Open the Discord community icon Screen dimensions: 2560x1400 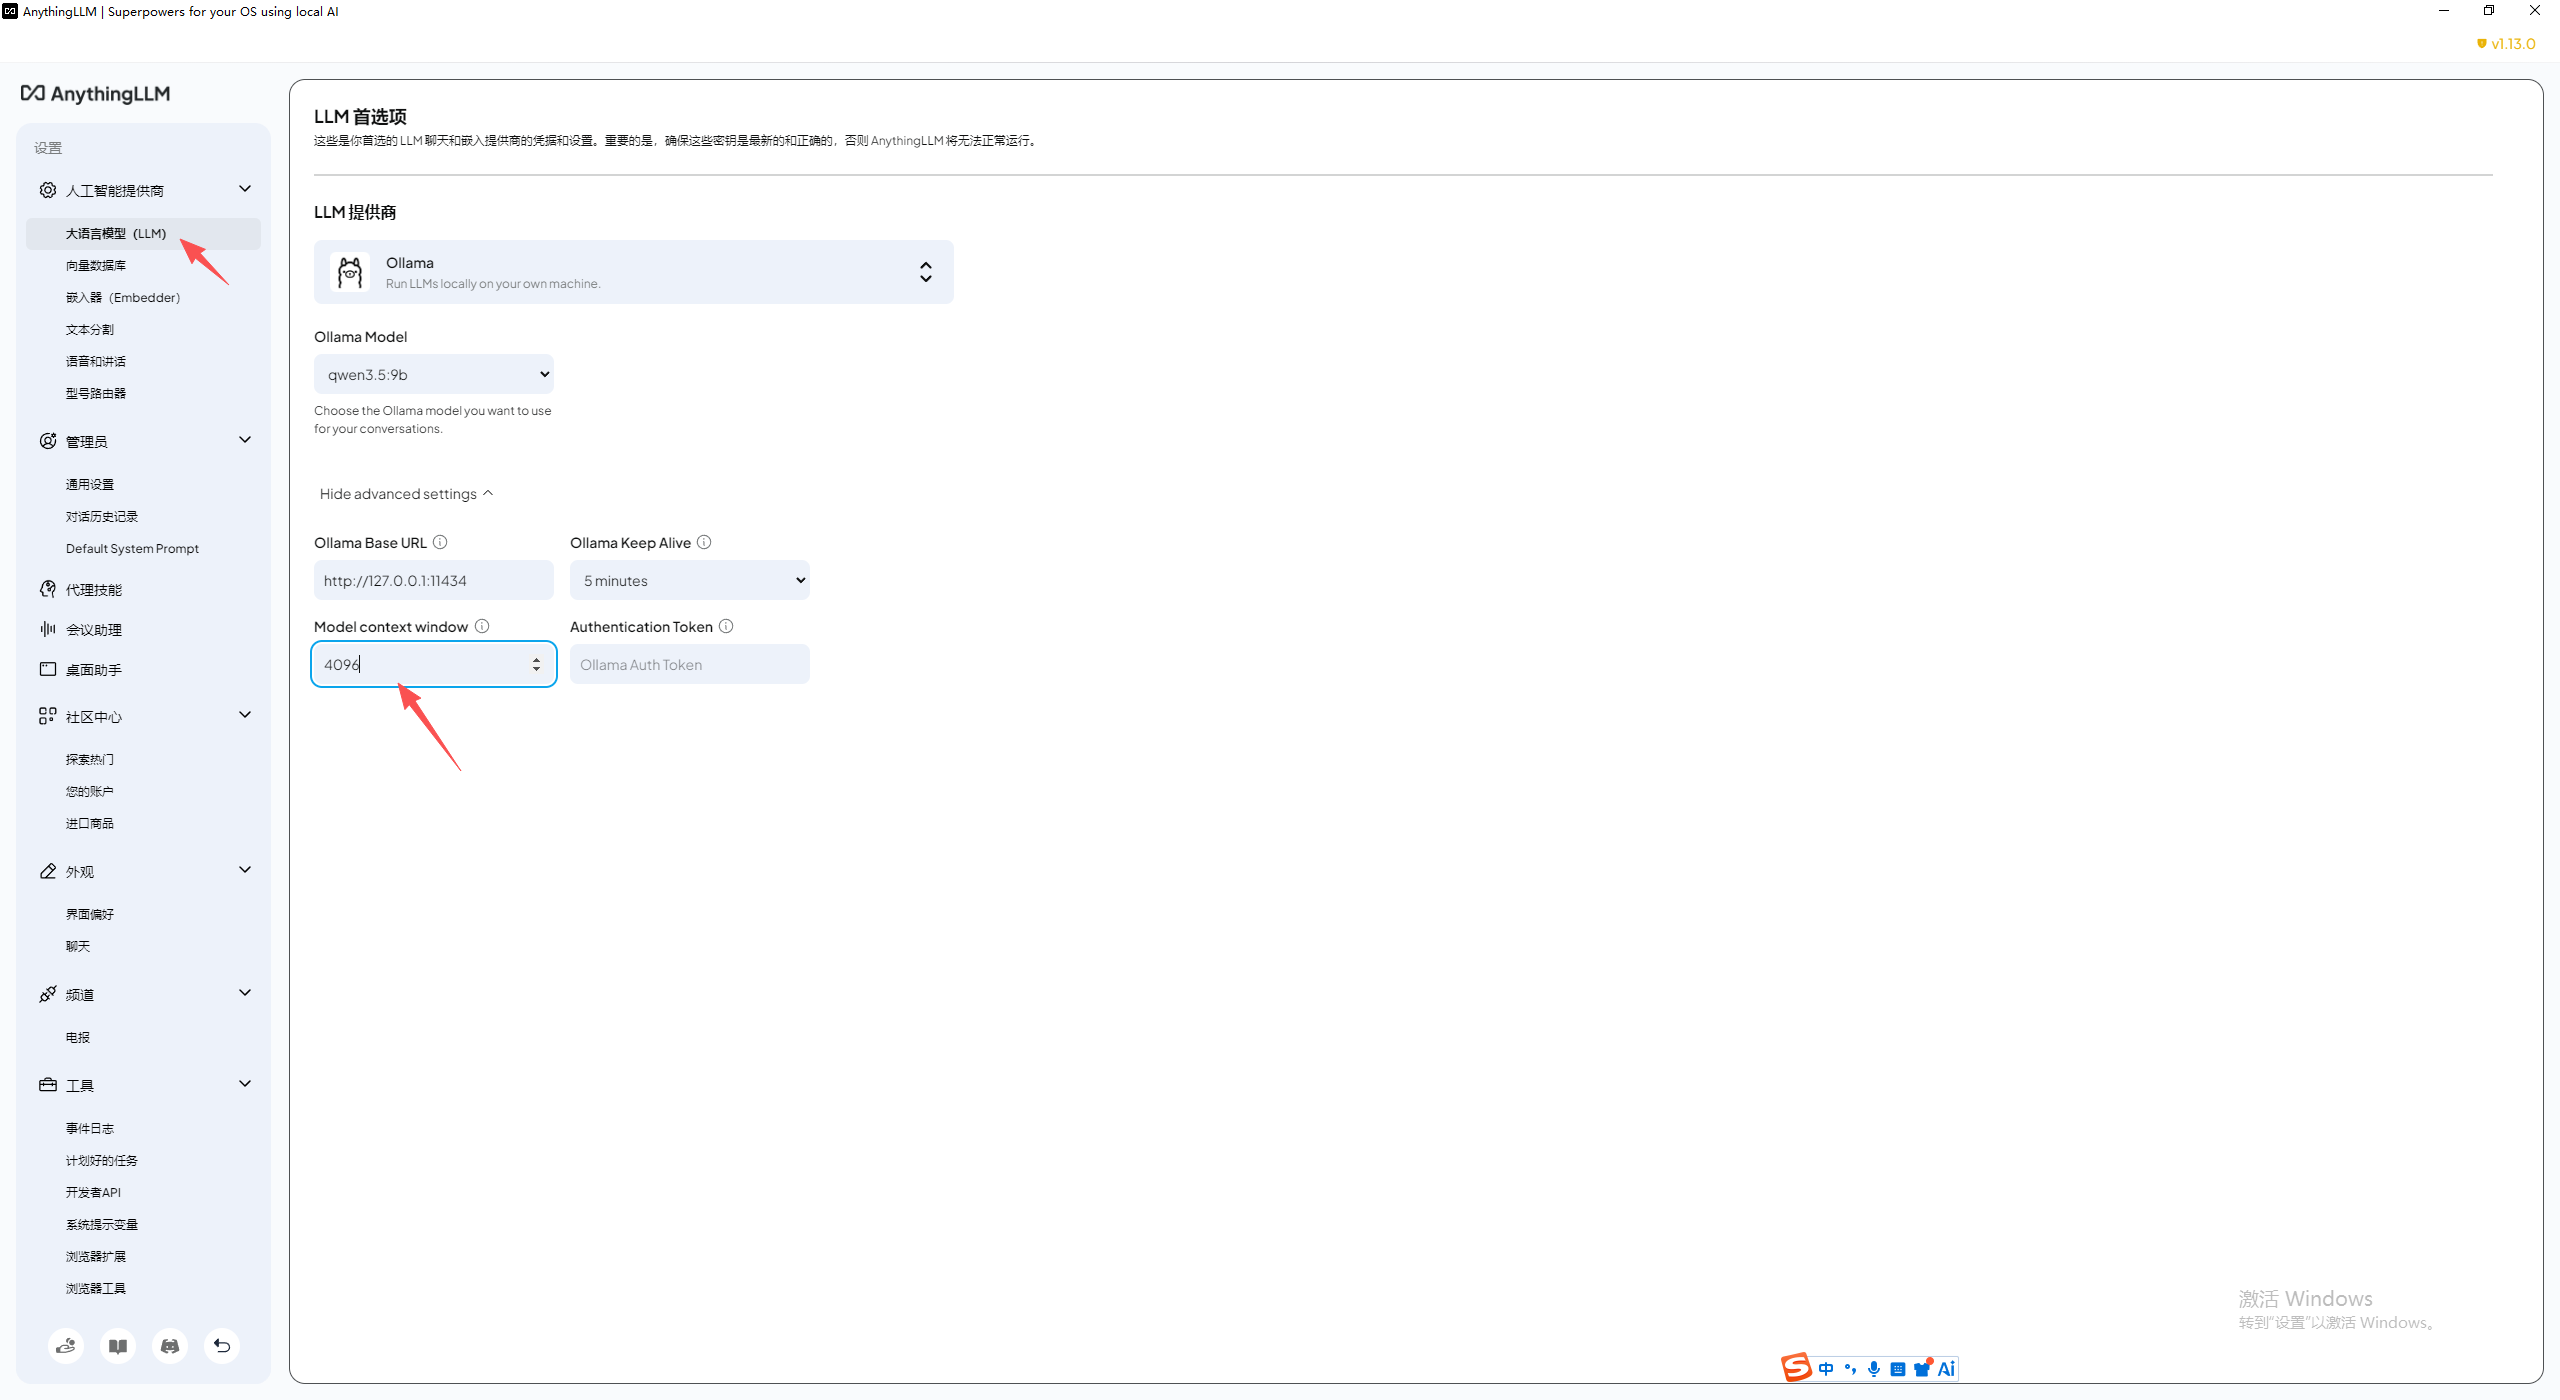pyautogui.click(x=170, y=1346)
